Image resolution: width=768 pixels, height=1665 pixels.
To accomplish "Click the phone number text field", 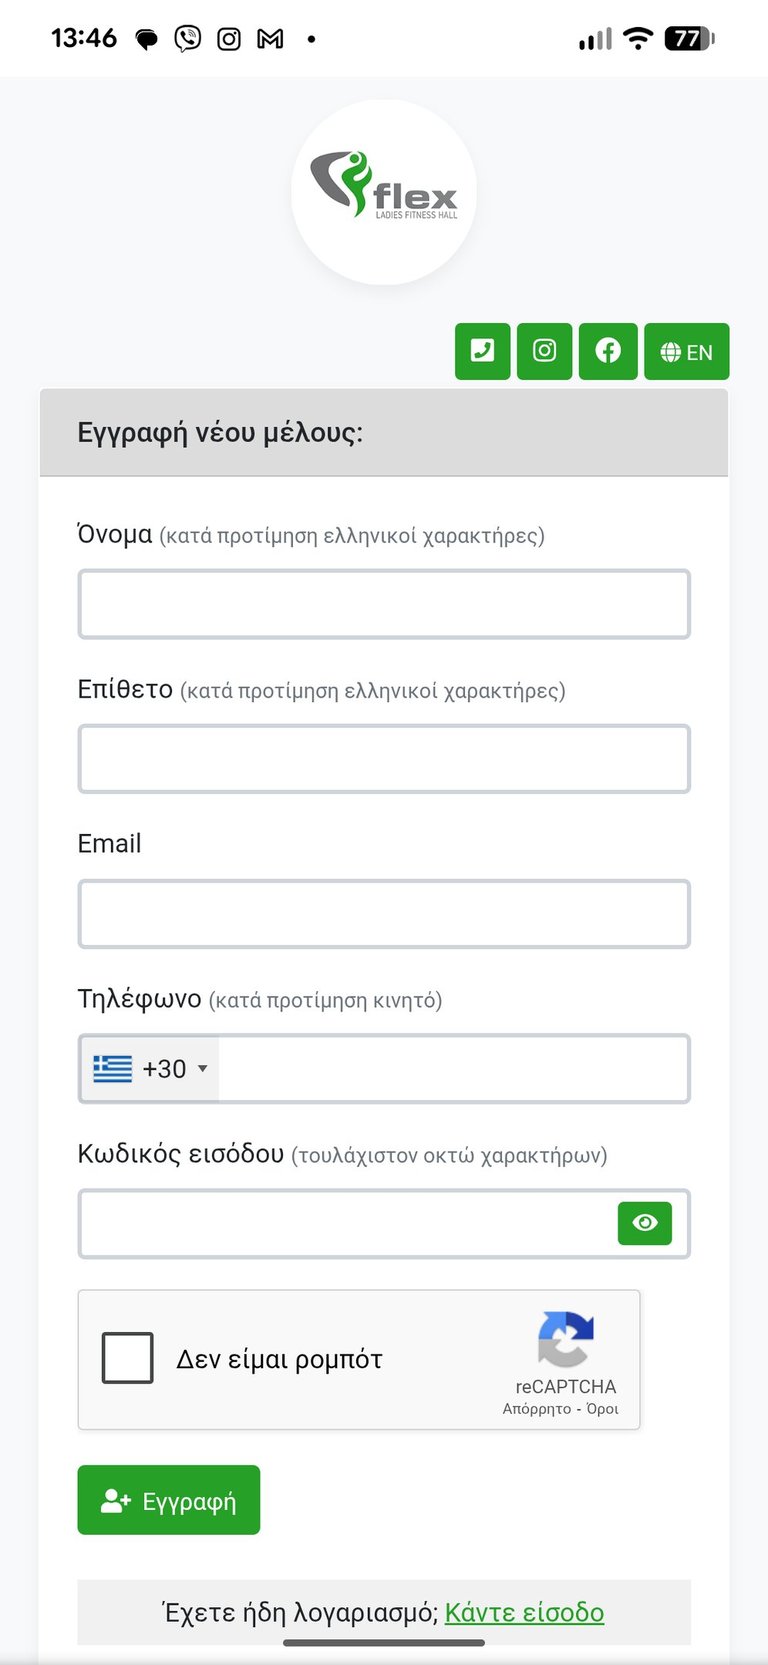I will pyautogui.click(x=453, y=1069).
